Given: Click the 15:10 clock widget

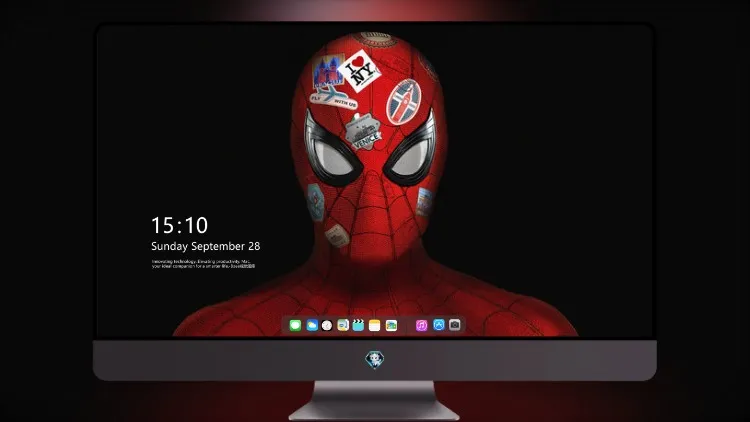Looking at the screenshot, I should tap(179, 225).
